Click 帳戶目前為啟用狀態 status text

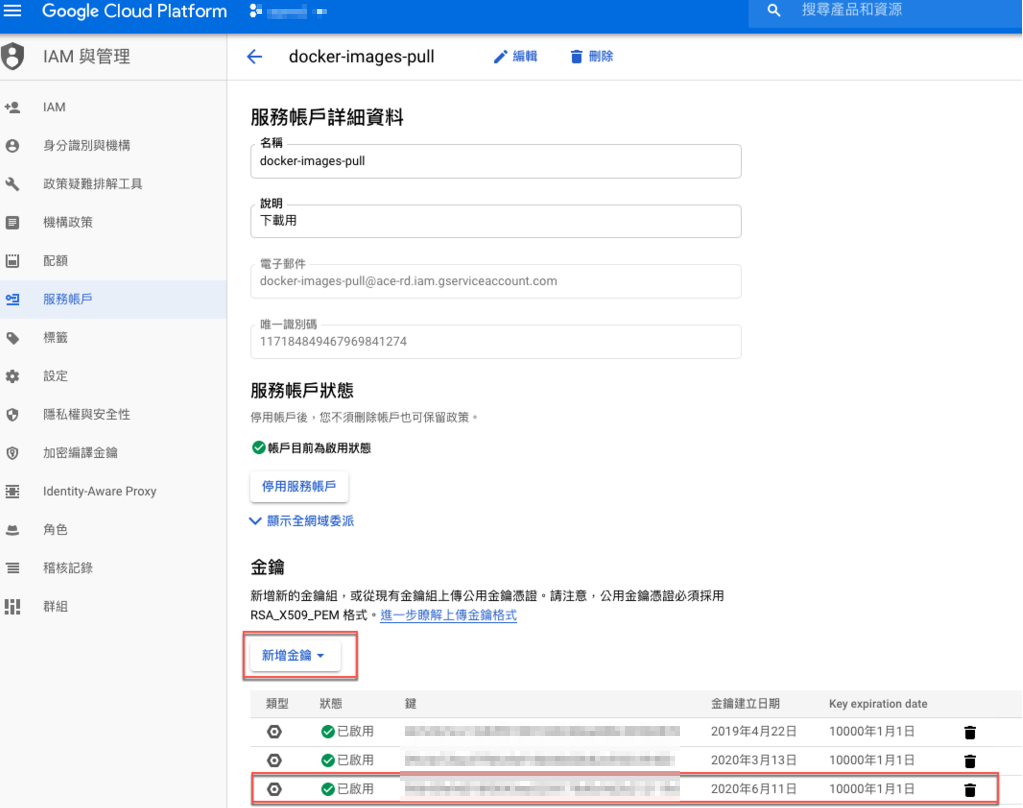point(319,448)
